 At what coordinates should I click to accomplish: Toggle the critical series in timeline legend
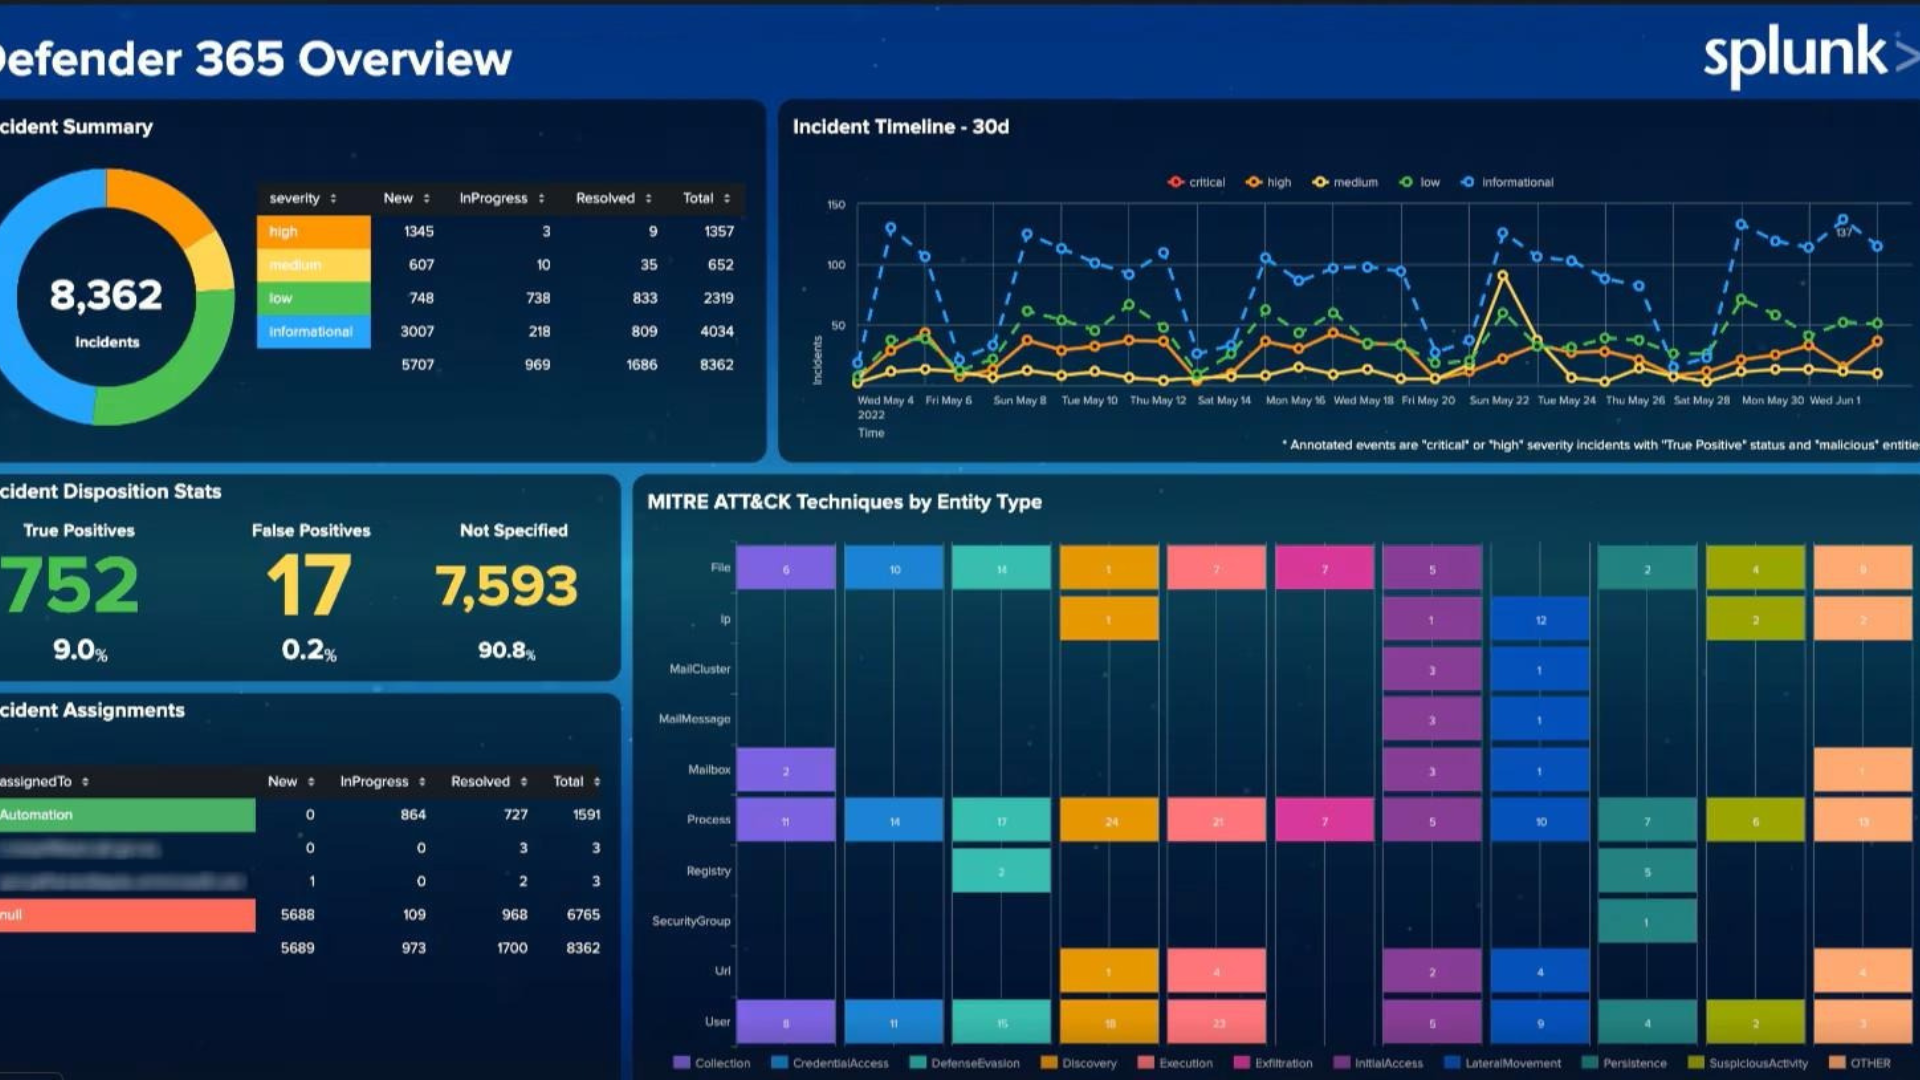tap(1196, 182)
